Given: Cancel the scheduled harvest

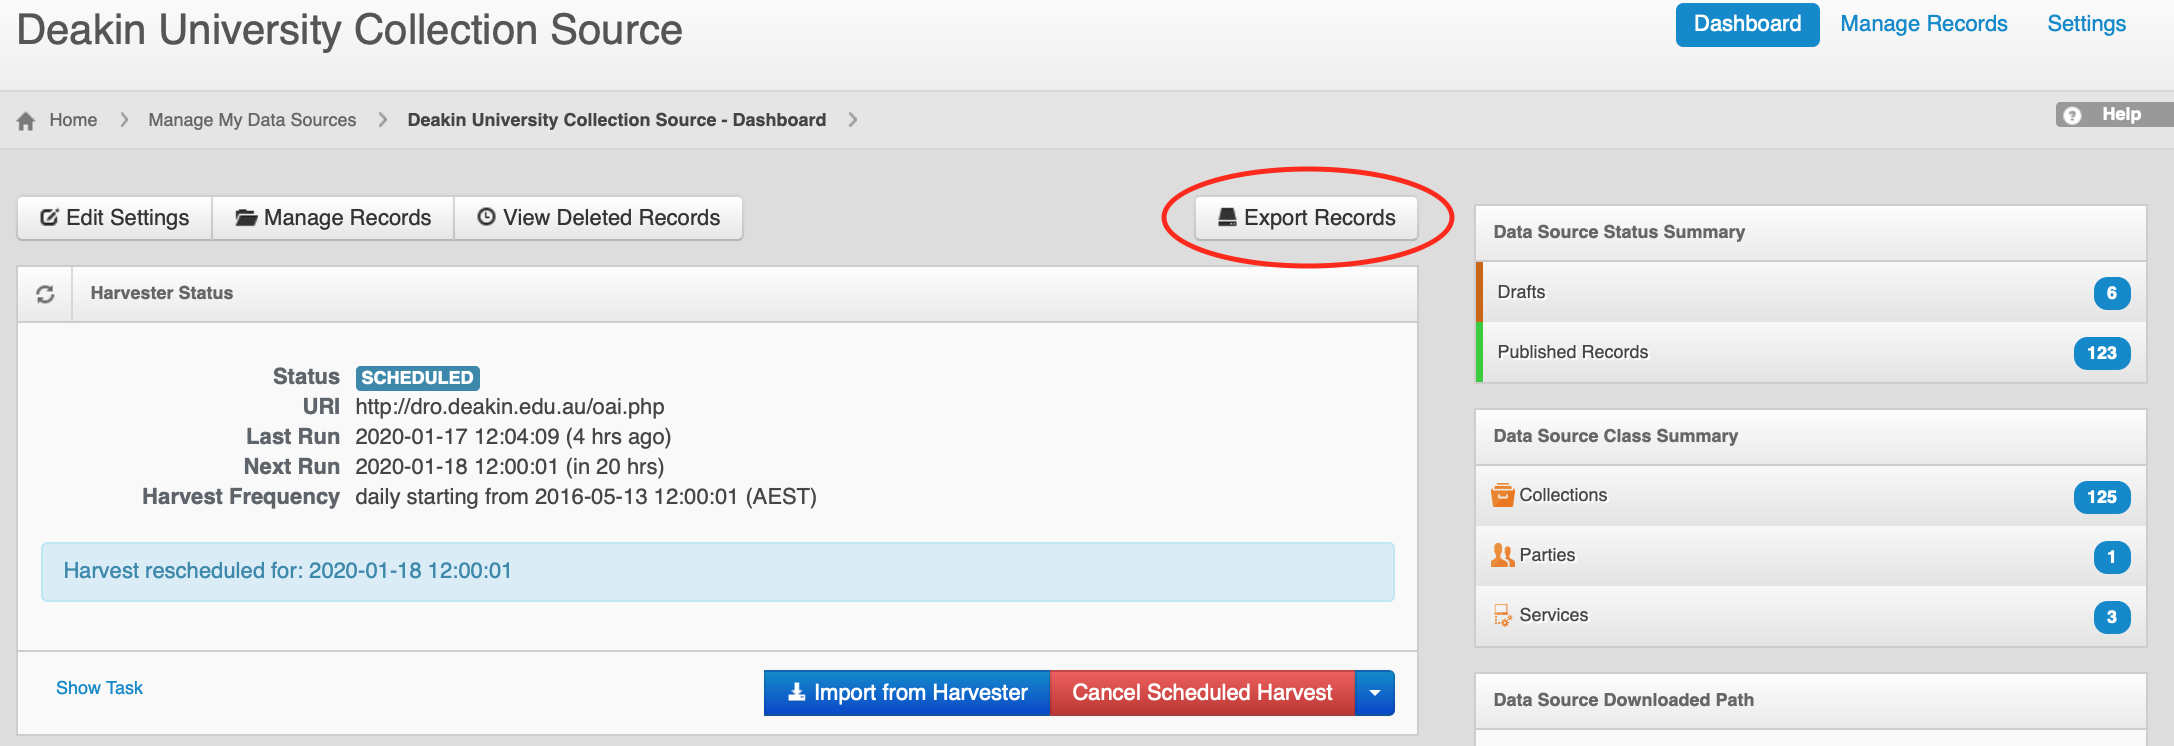Looking at the screenshot, I should click(1202, 693).
